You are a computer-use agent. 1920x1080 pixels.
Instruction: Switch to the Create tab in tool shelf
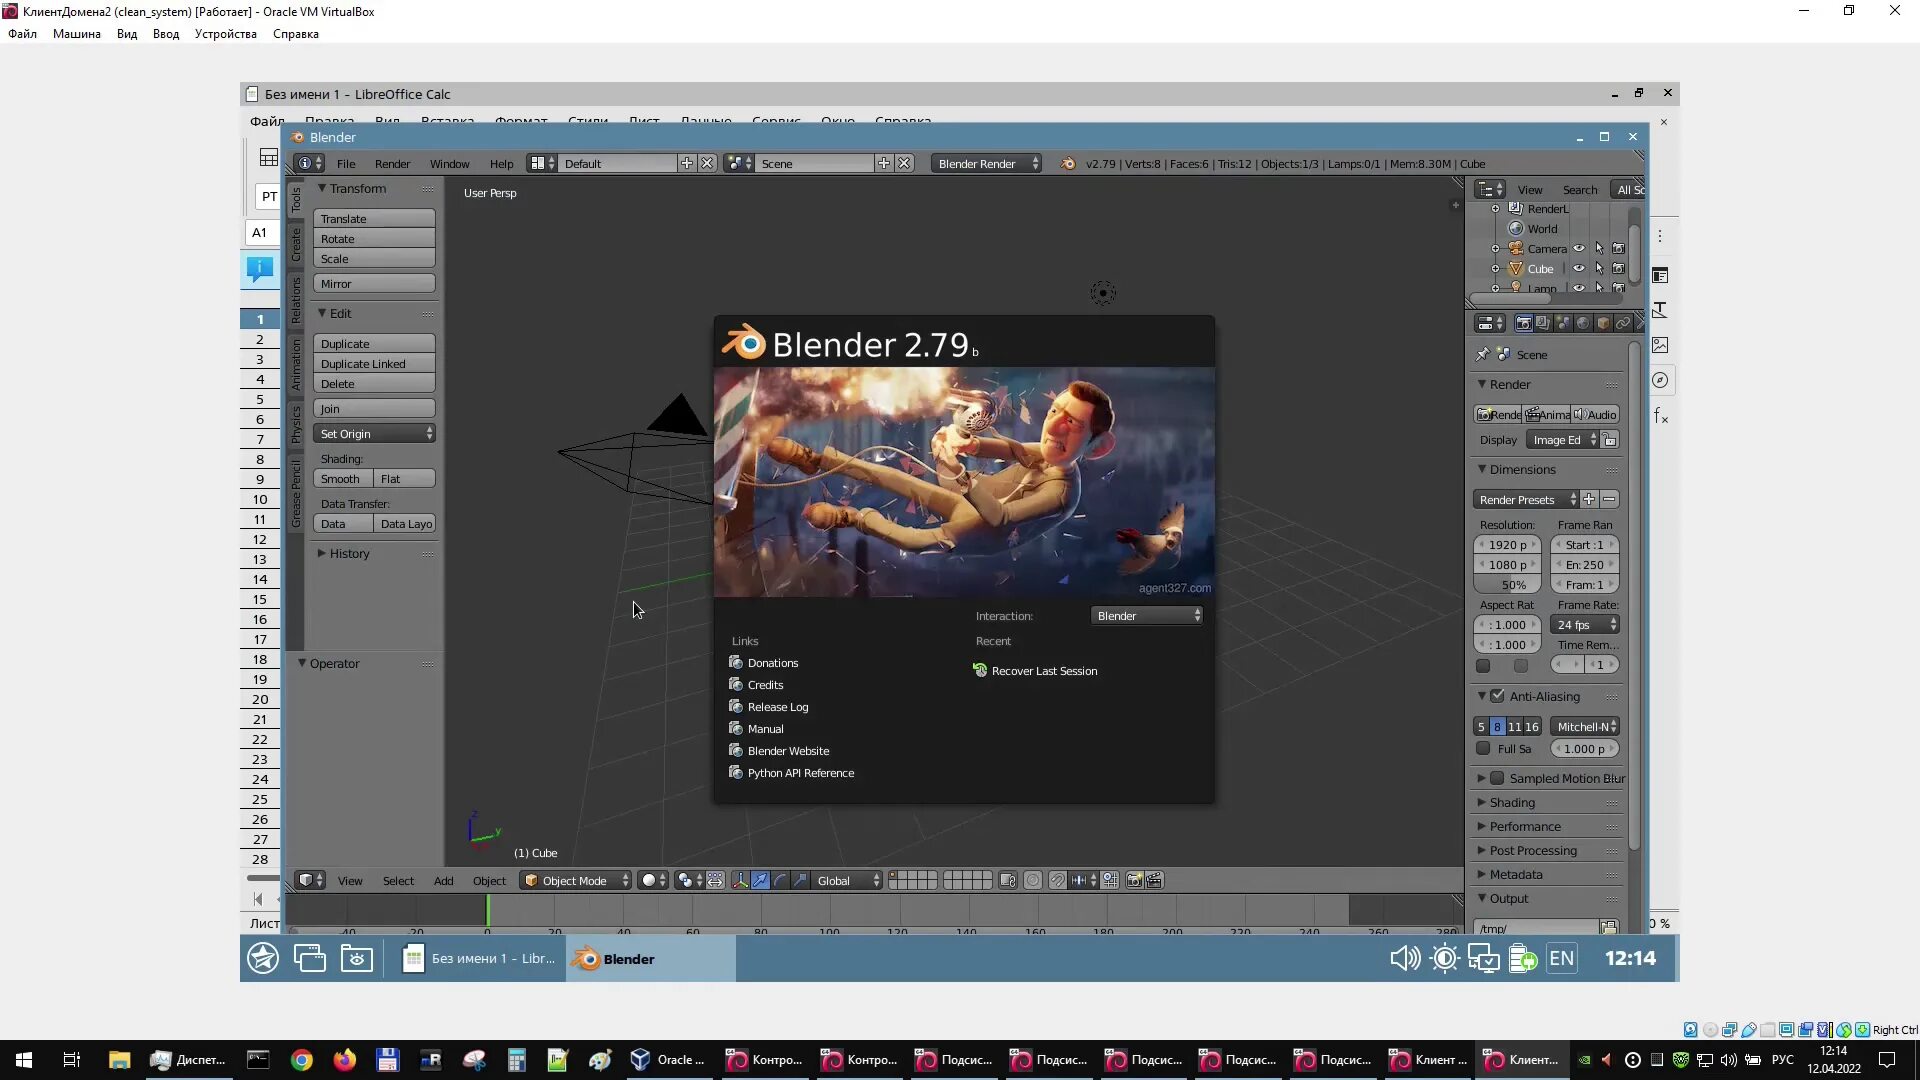coord(296,244)
